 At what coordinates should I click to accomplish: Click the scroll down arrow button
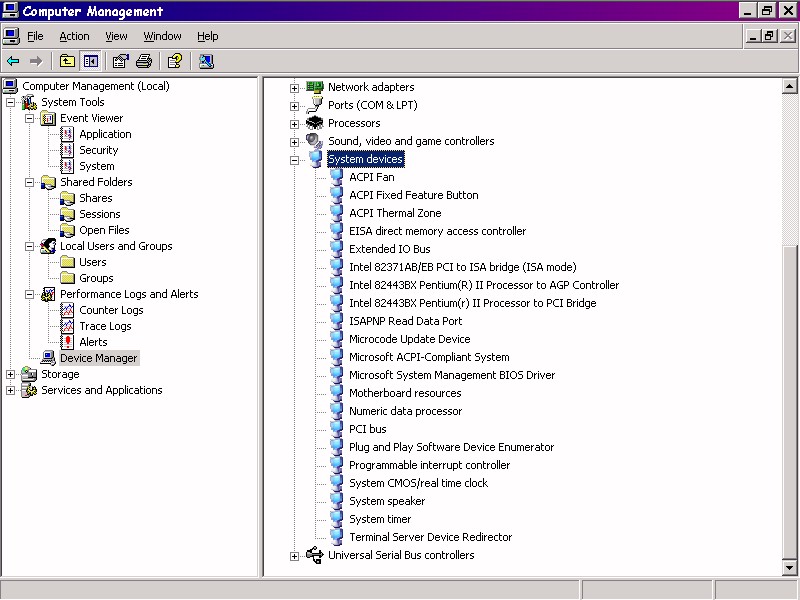click(789, 567)
